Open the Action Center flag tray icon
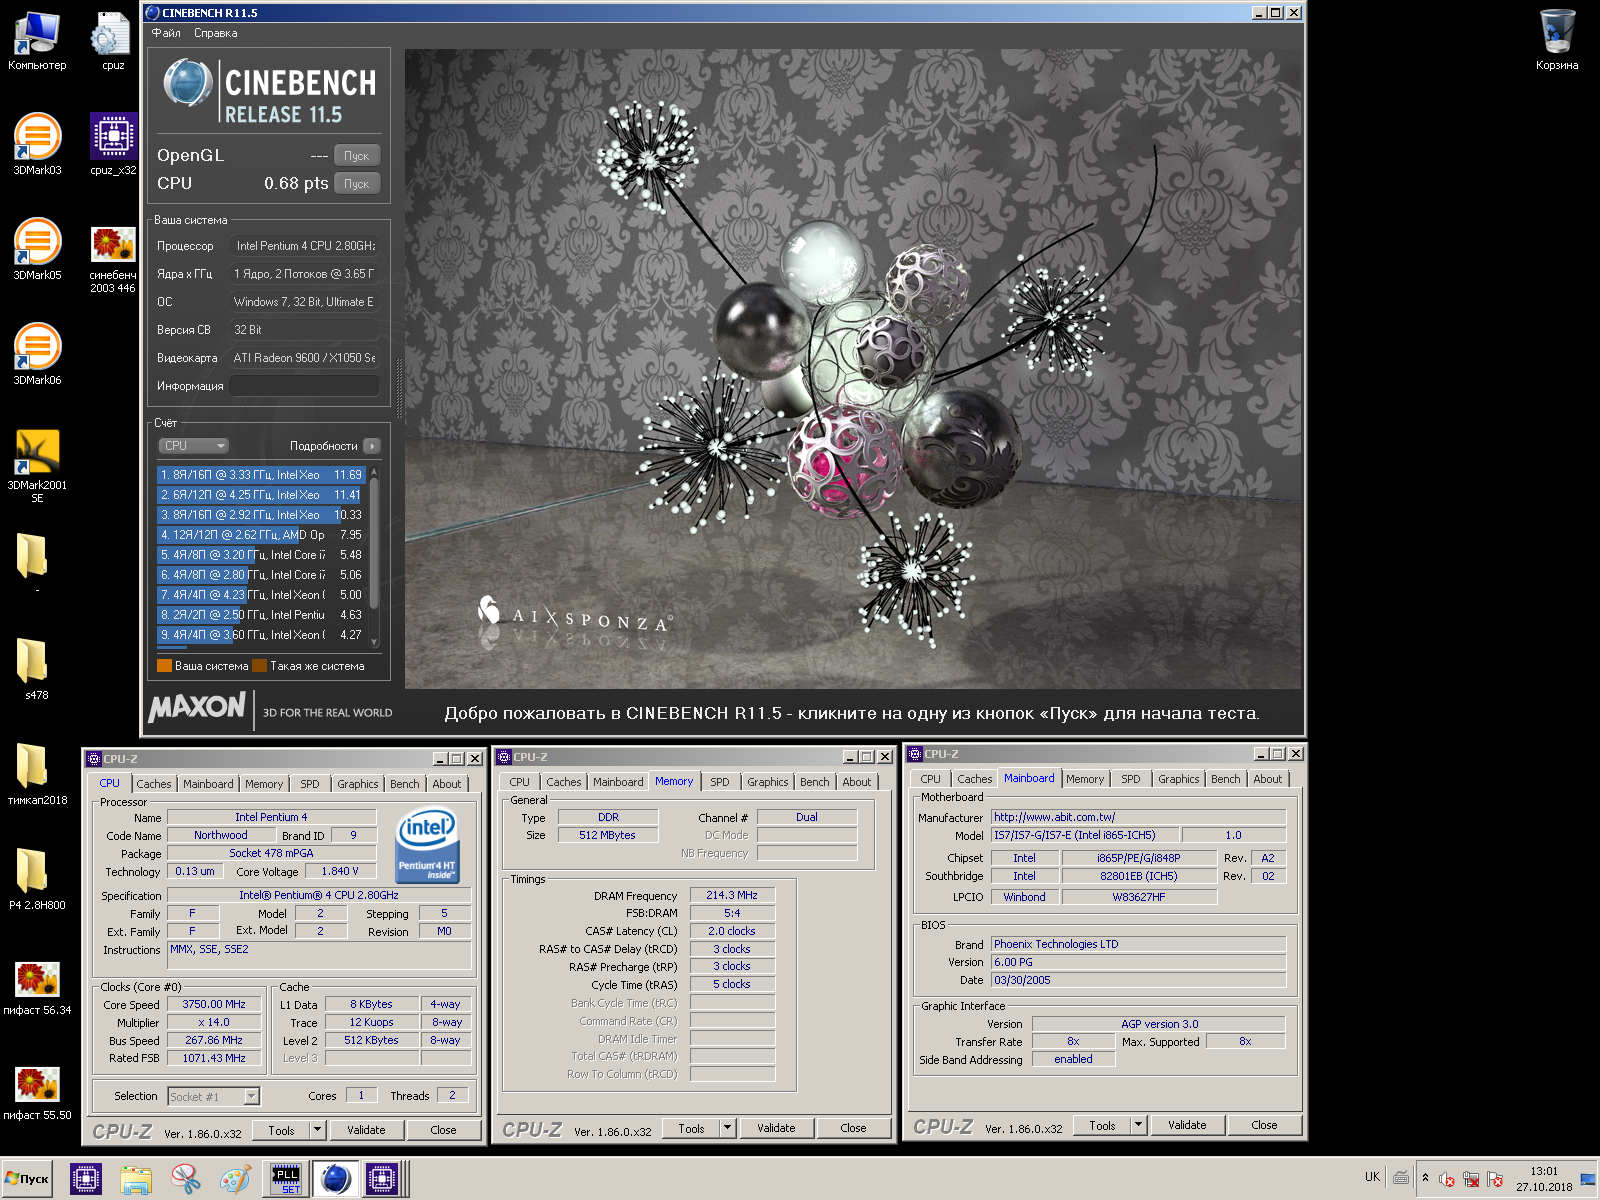 1495,1180
